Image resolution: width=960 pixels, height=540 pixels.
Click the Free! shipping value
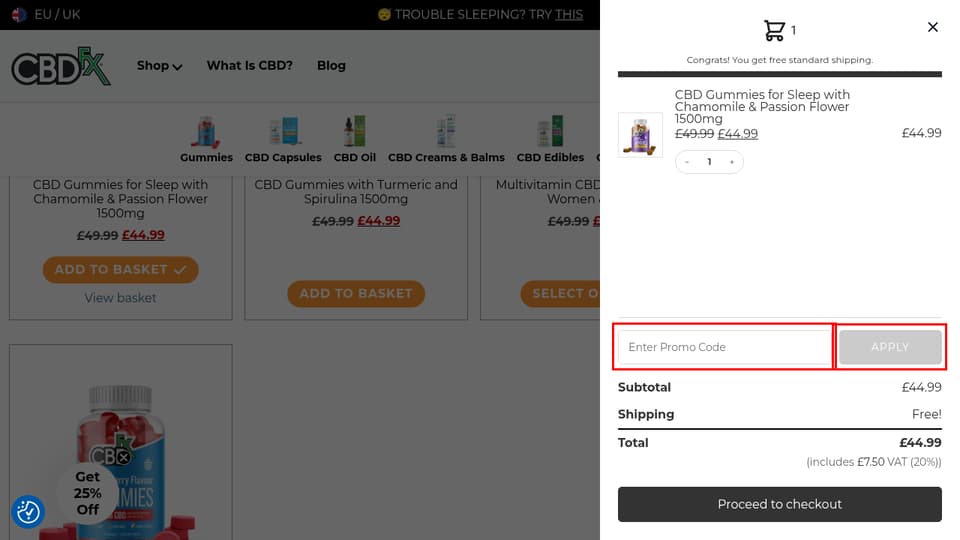click(926, 414)
